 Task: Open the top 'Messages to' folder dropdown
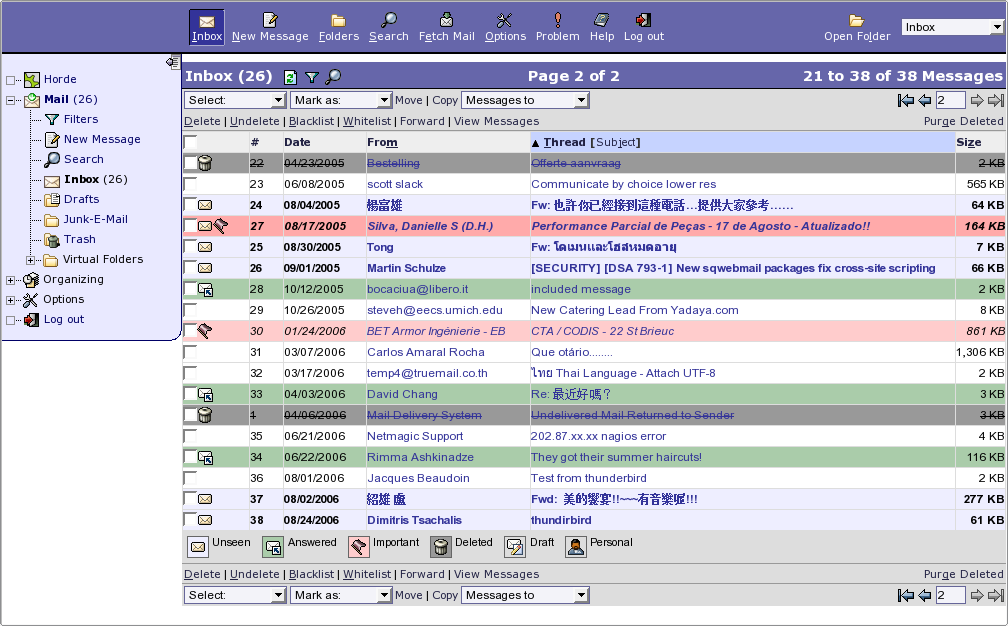pyautogui.click(x=525, y=100)
